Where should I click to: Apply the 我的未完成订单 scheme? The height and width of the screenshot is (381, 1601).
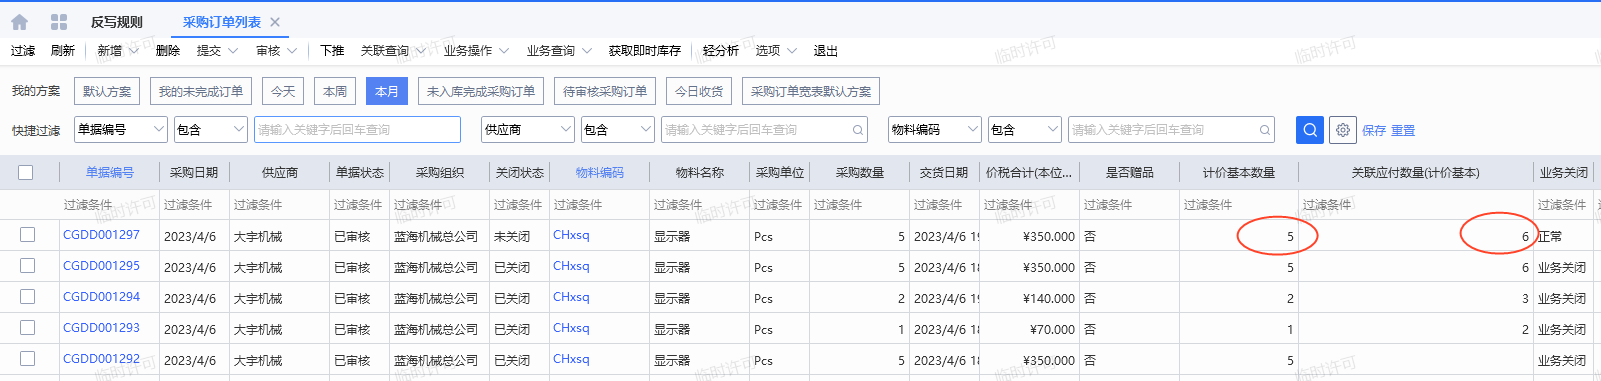tap(201, 91)
